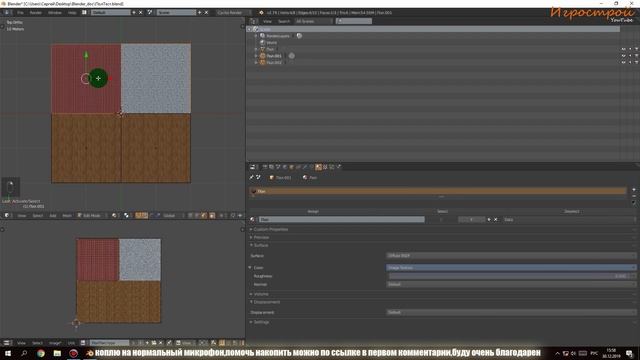
Task: Unlink material with X icon
Action: coord(496,220)
